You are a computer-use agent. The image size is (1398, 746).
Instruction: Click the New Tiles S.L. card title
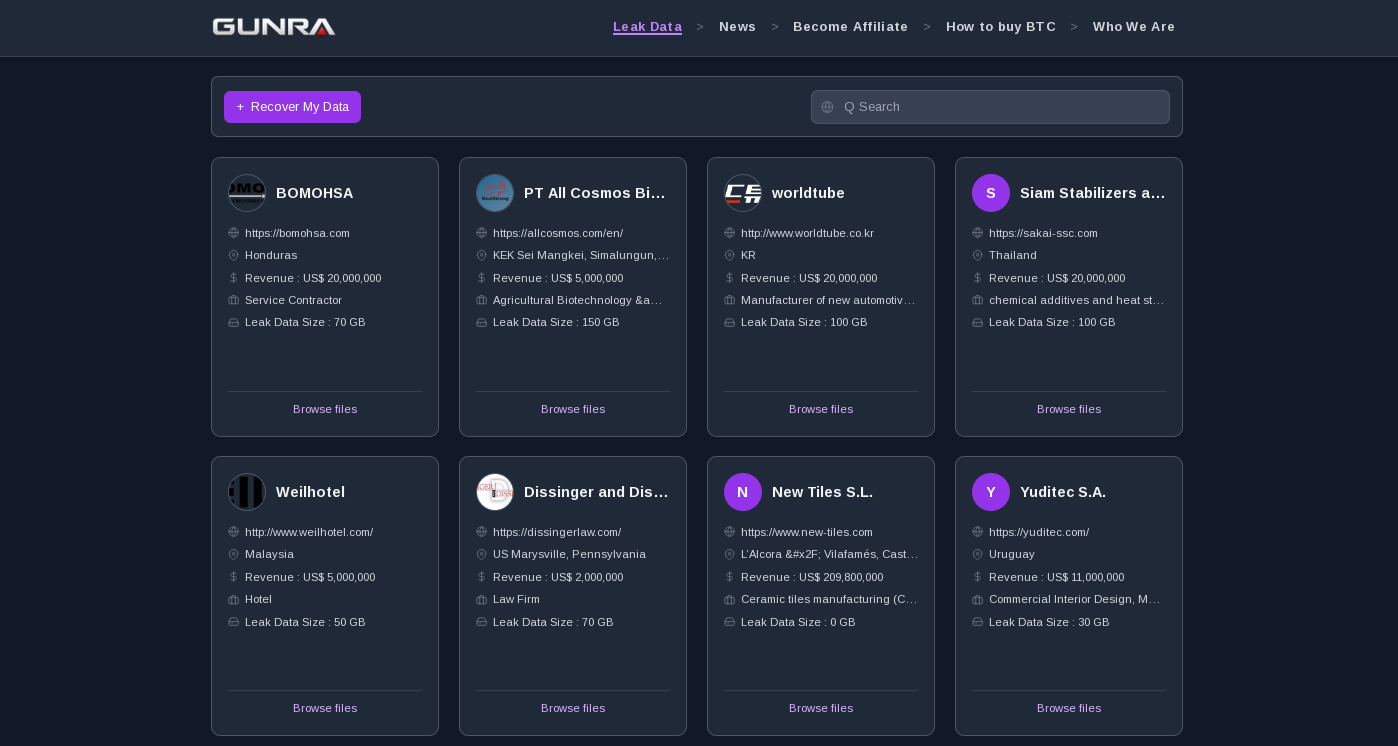pos(822,492)
